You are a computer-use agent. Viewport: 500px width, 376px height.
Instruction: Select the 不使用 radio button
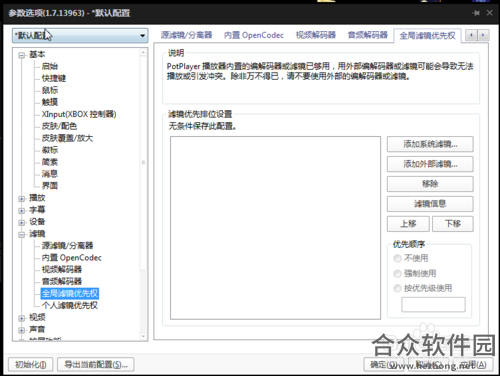point(397,258)
